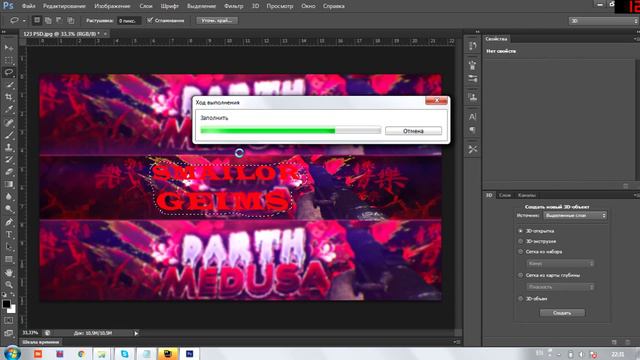Click the Уточн. край refine edge button
The image size is (640, 360).
click(217, 20)
